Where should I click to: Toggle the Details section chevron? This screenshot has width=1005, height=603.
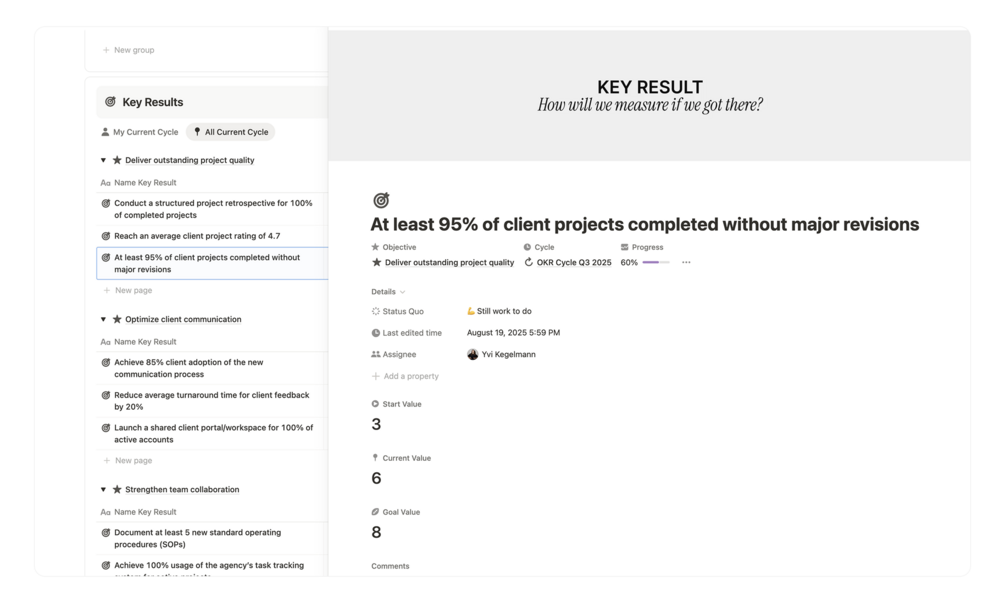coord(402,292)
